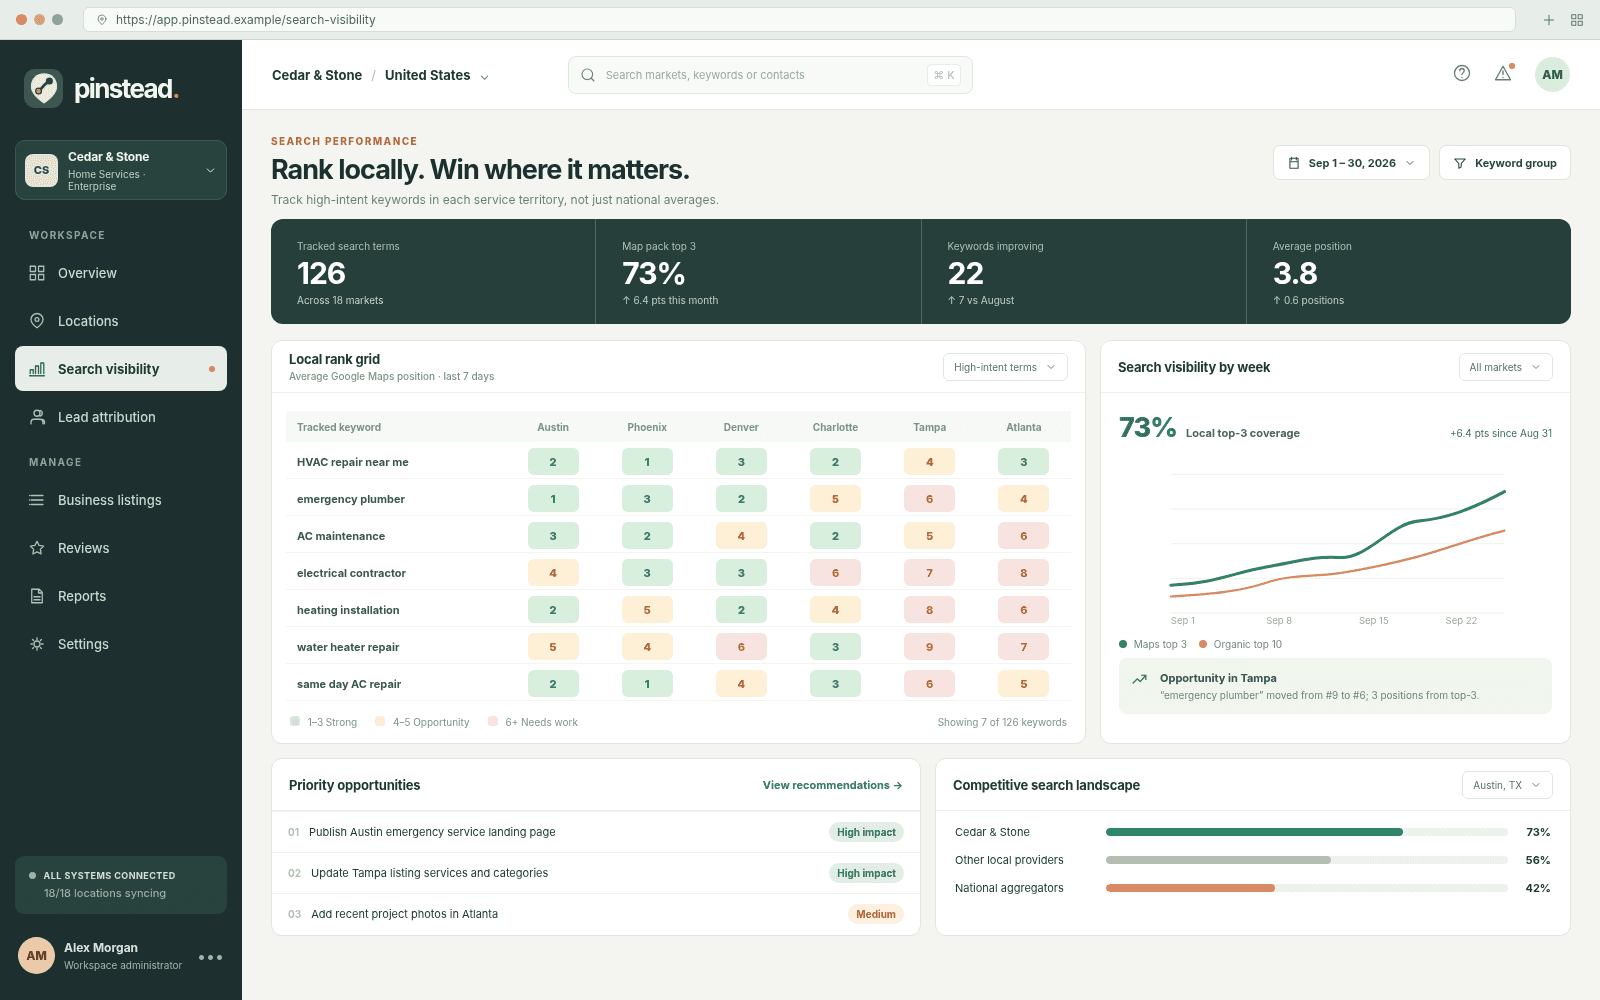Click the AM avatar in the top bar

pyautogui.click(x=1552, y=74)
